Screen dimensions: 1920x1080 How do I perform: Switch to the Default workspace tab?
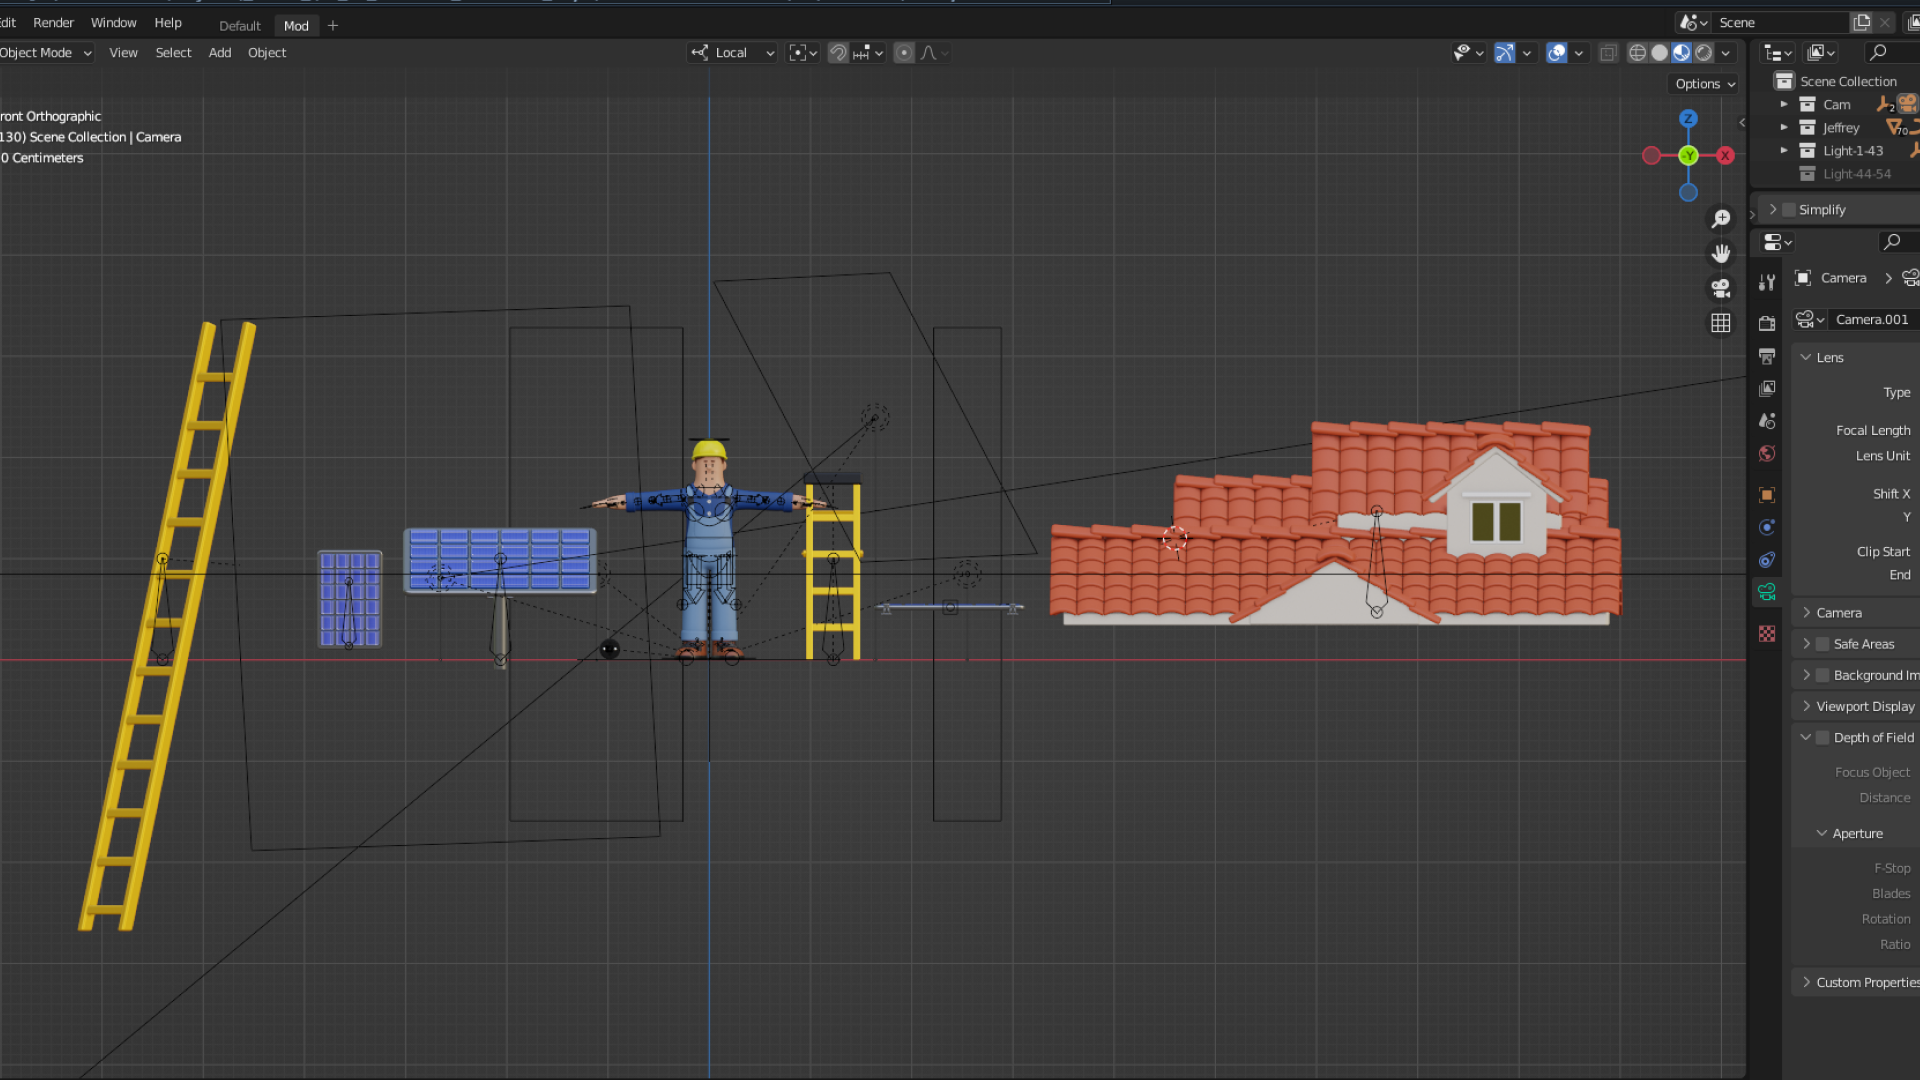(240, 26)
